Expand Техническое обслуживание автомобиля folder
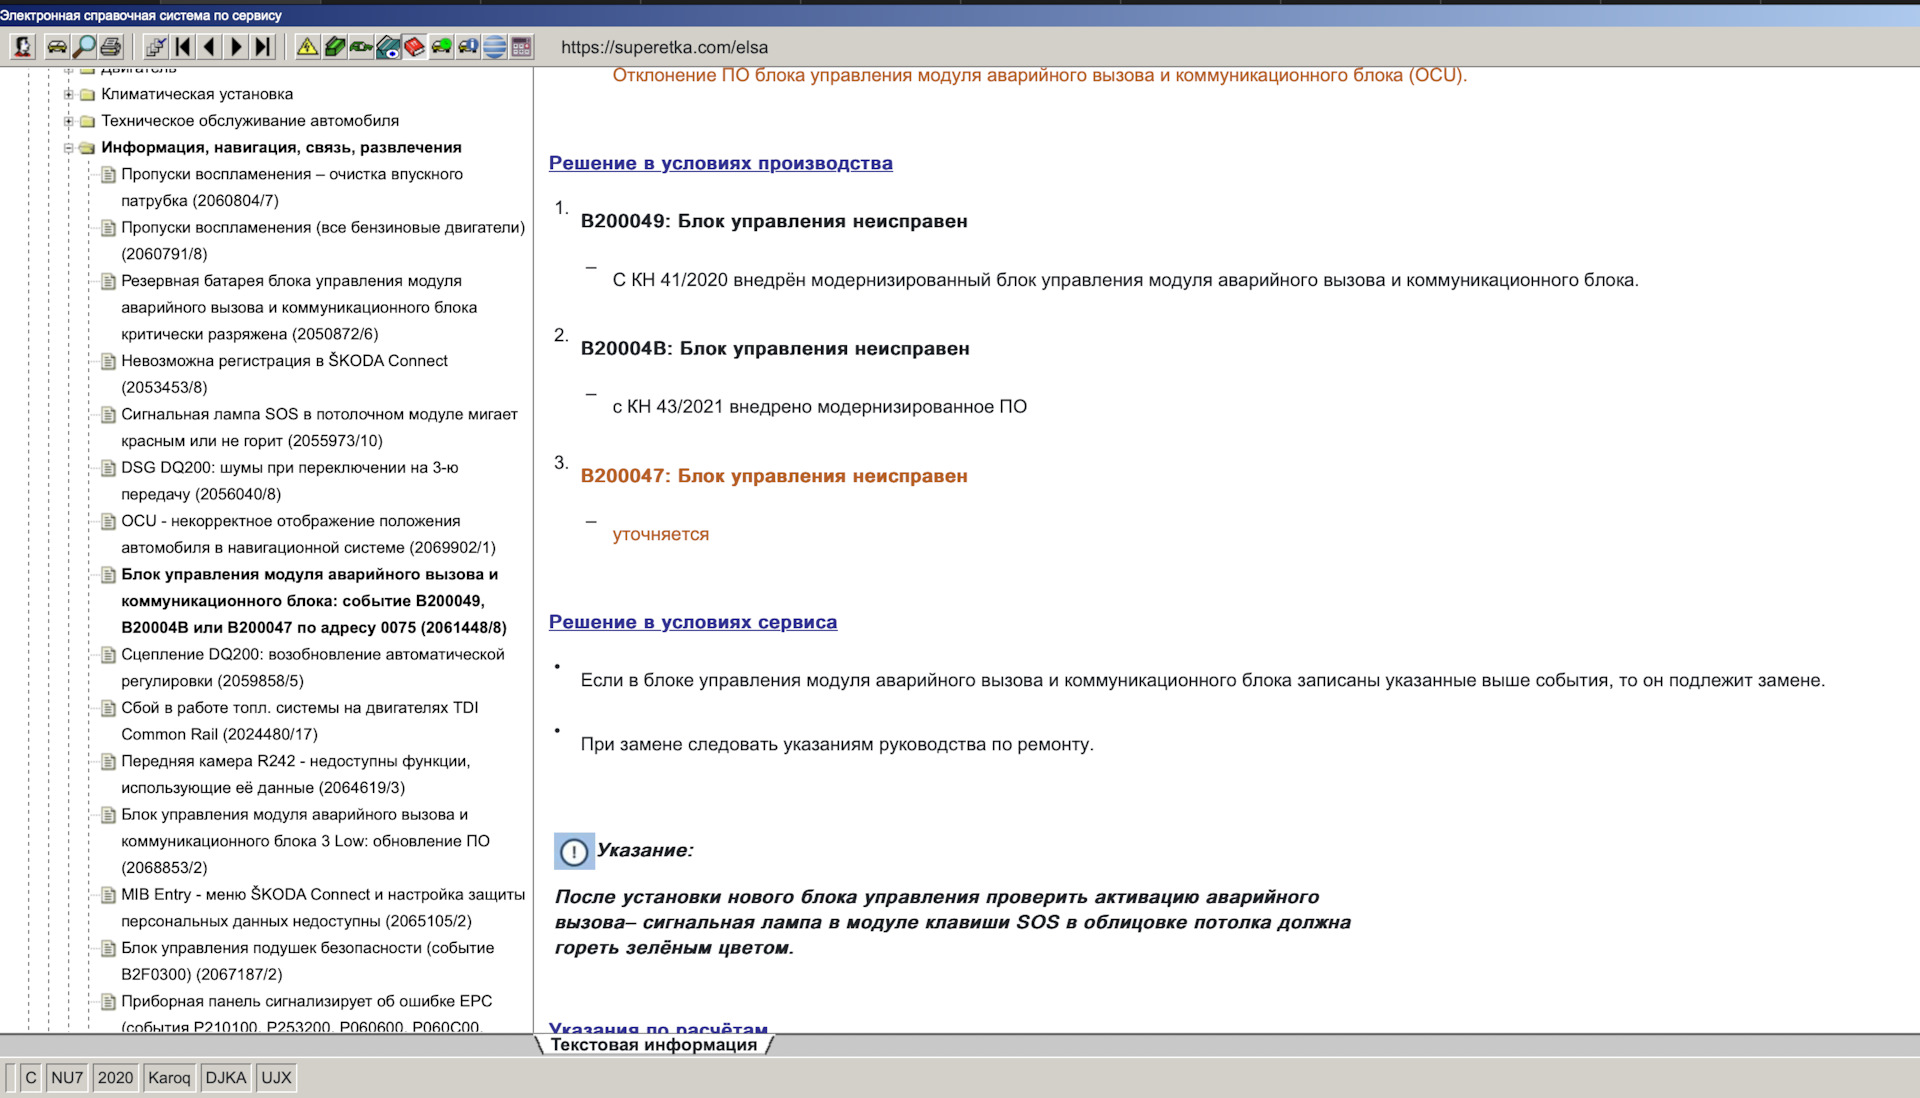 (x=69, y=121)
